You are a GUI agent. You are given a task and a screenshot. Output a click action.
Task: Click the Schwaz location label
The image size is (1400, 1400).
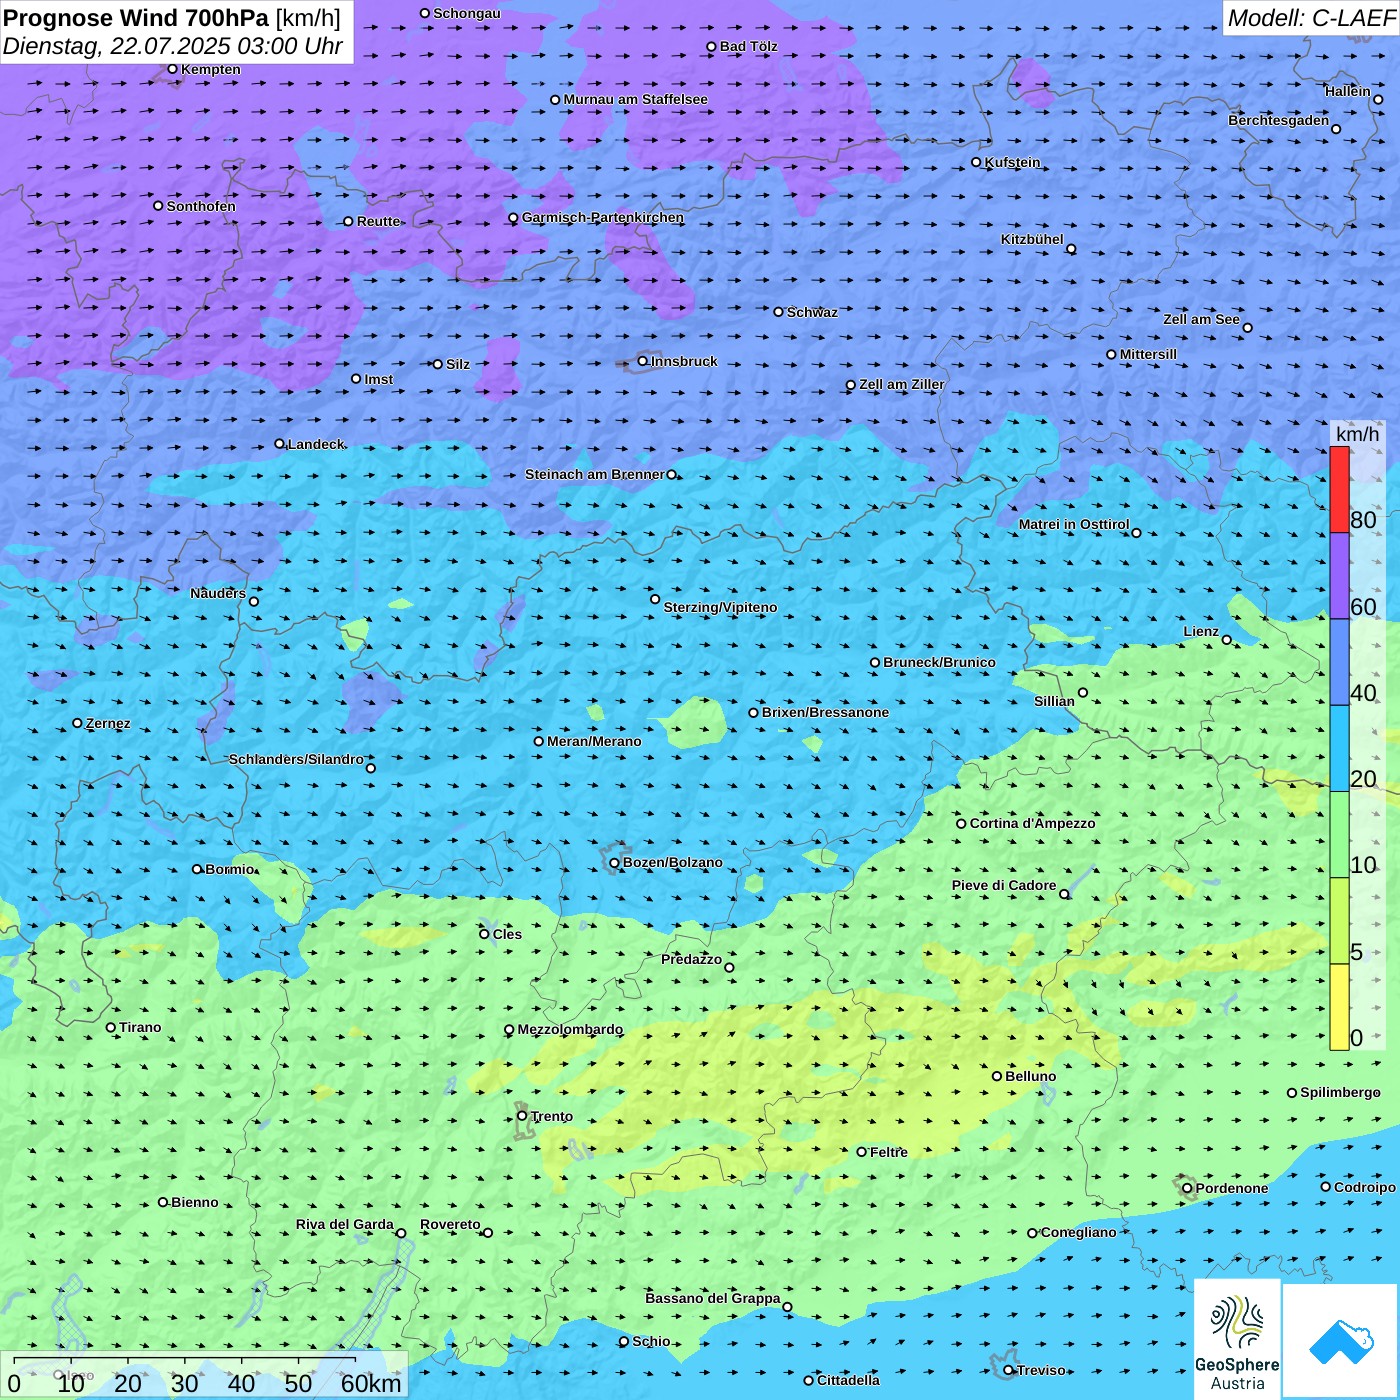point(812,312)
